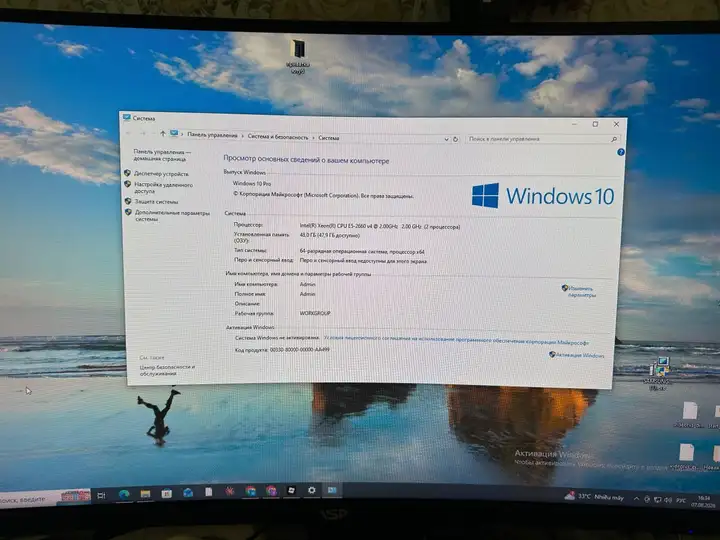Image resolution: width=720 pixels, height=540 pixels.
Task: Select Система breadcrumb item
Action: [329, 138]
